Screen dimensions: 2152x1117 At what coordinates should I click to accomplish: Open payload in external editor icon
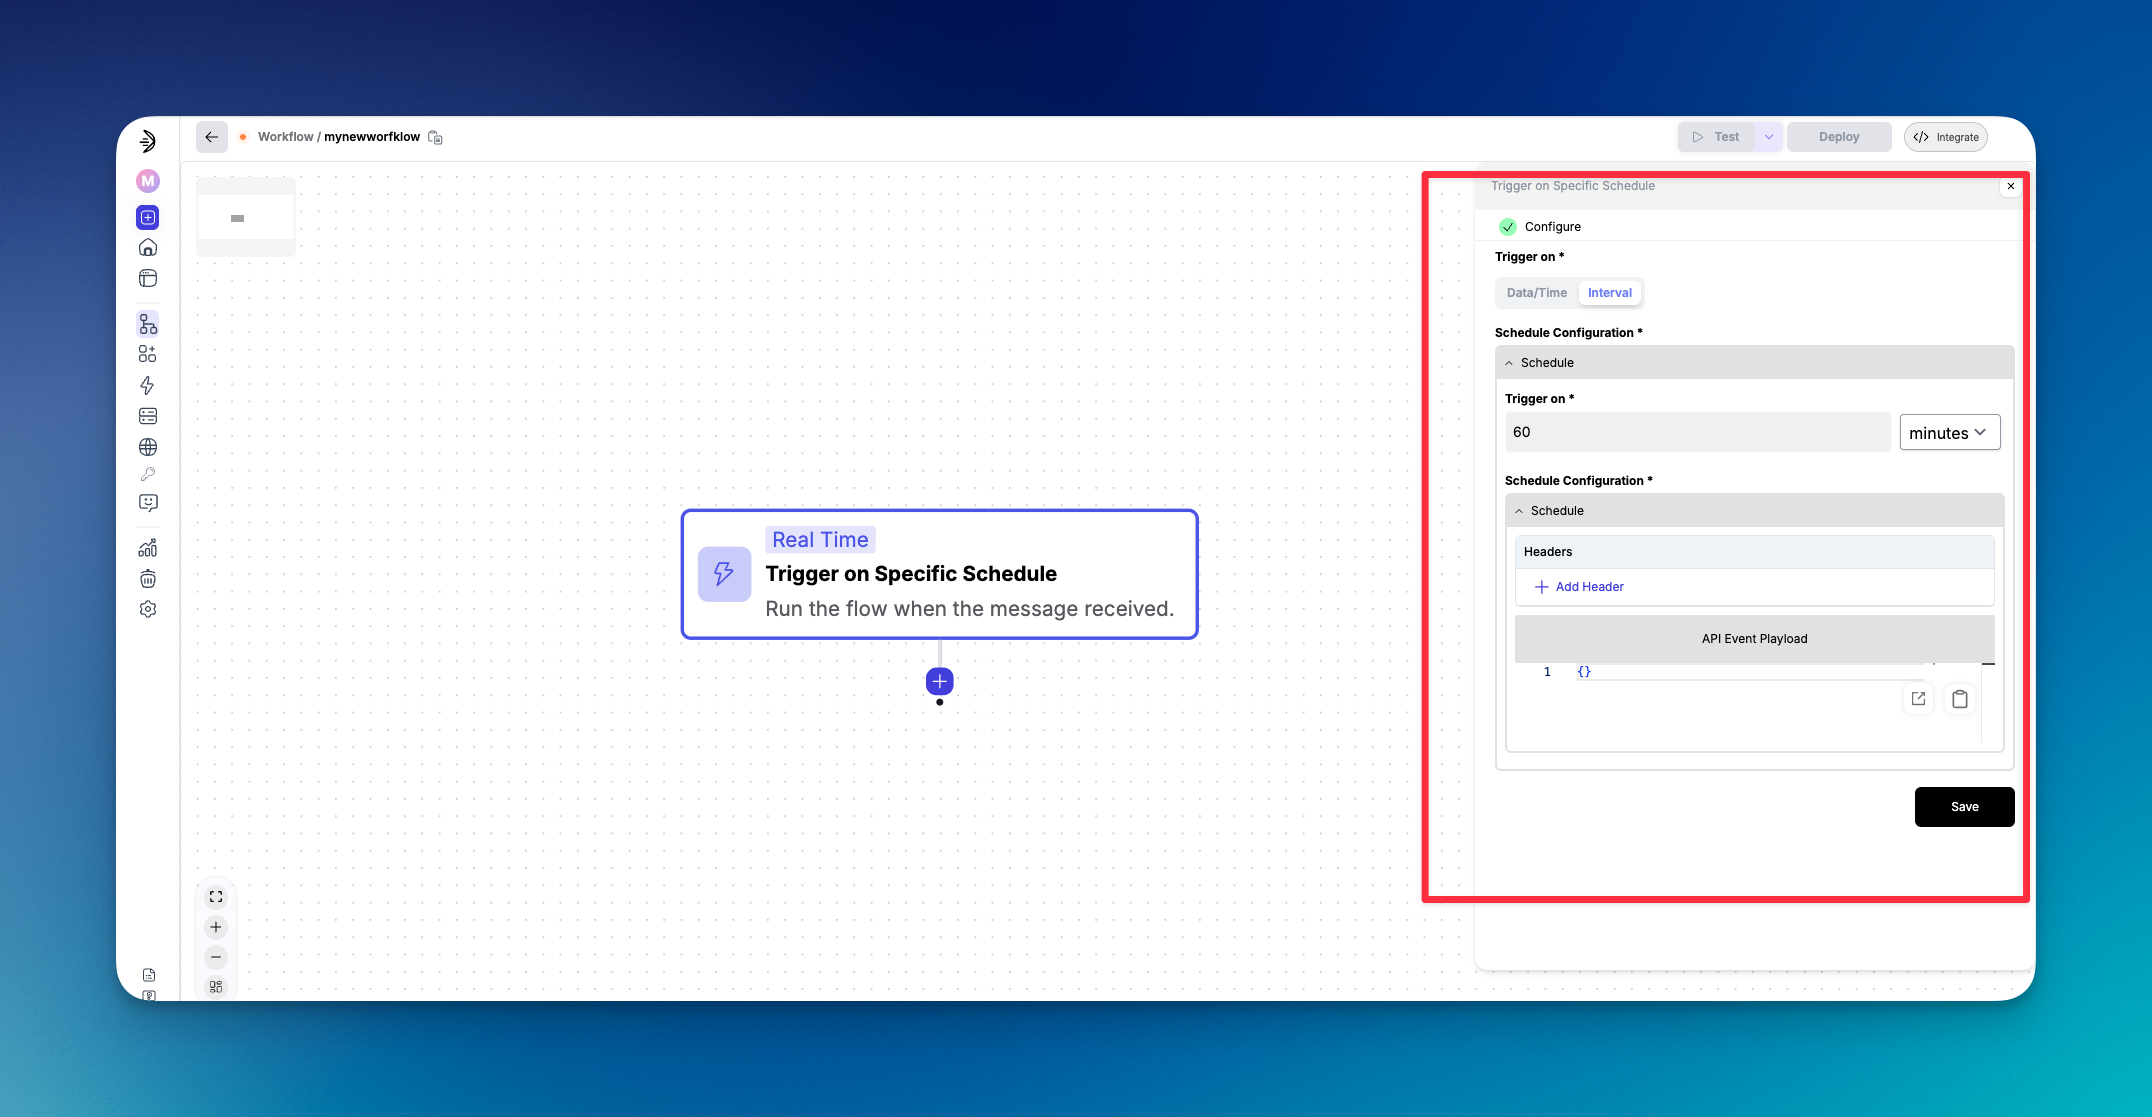1918,699
